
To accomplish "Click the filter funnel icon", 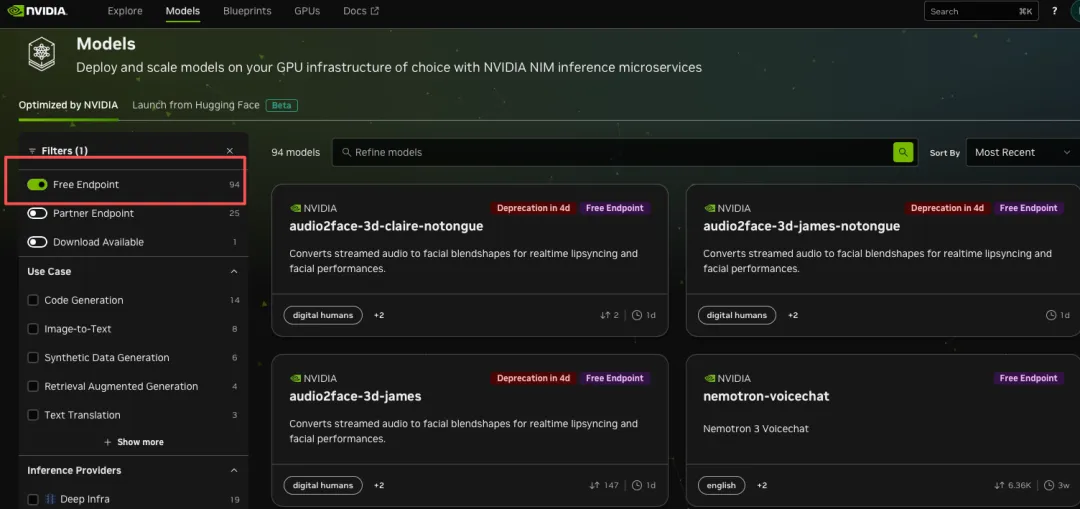I will (x=32, y=151).
